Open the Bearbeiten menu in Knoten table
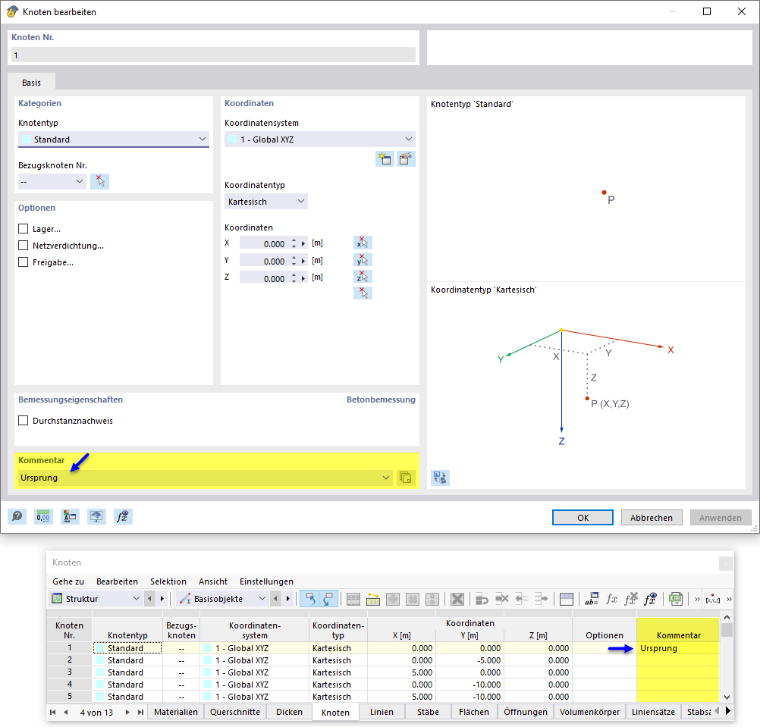The image size is (760, 727). coord(117,582)
